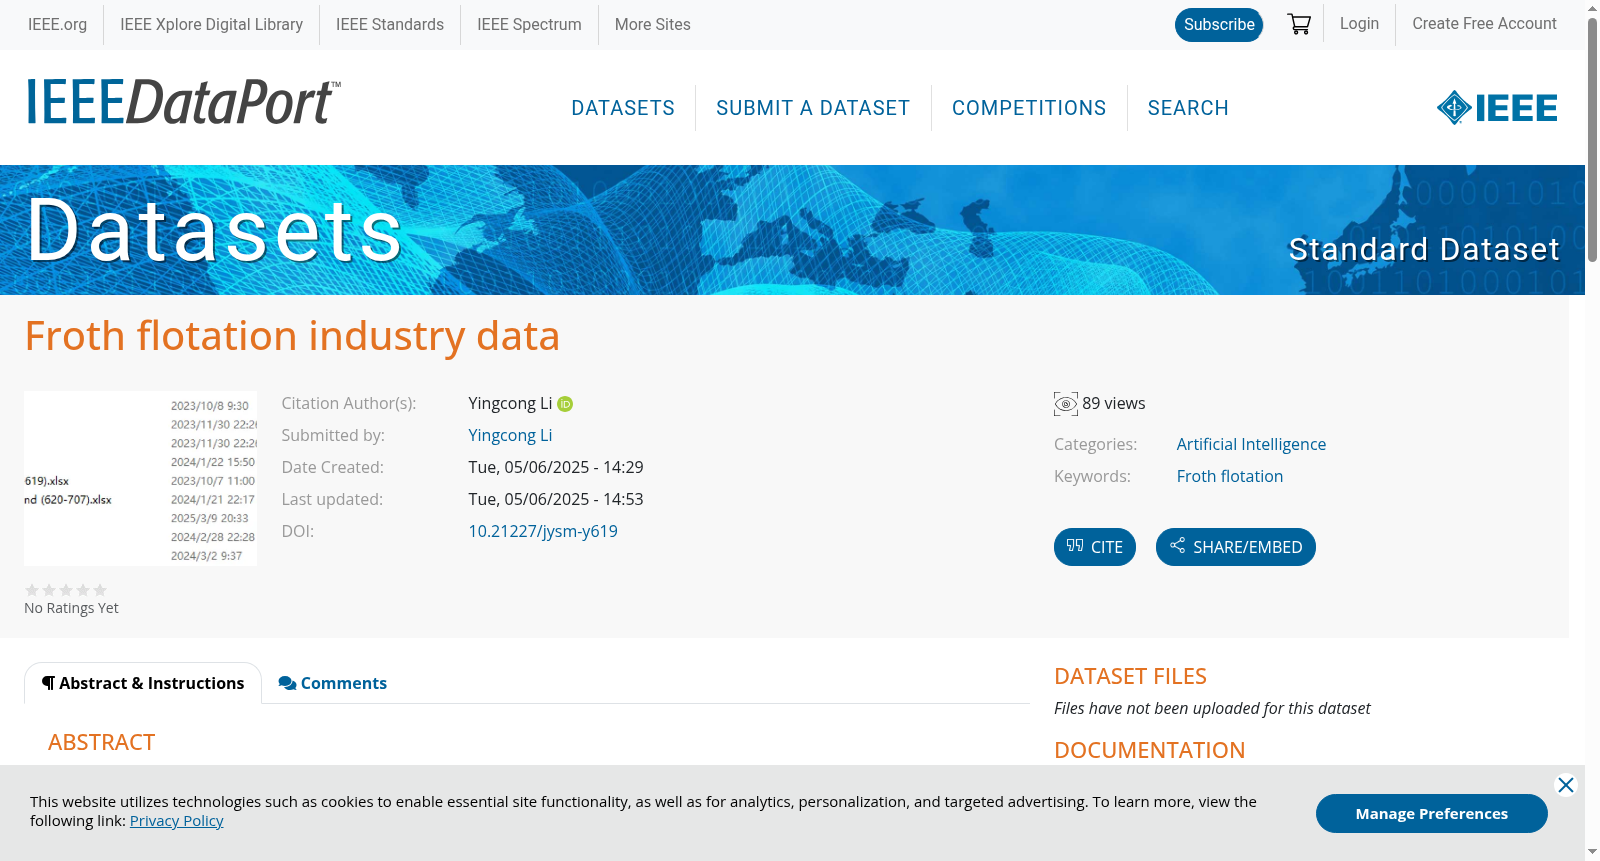
Task: Rate the dataset using the star rating
Action: click(66, 590)
